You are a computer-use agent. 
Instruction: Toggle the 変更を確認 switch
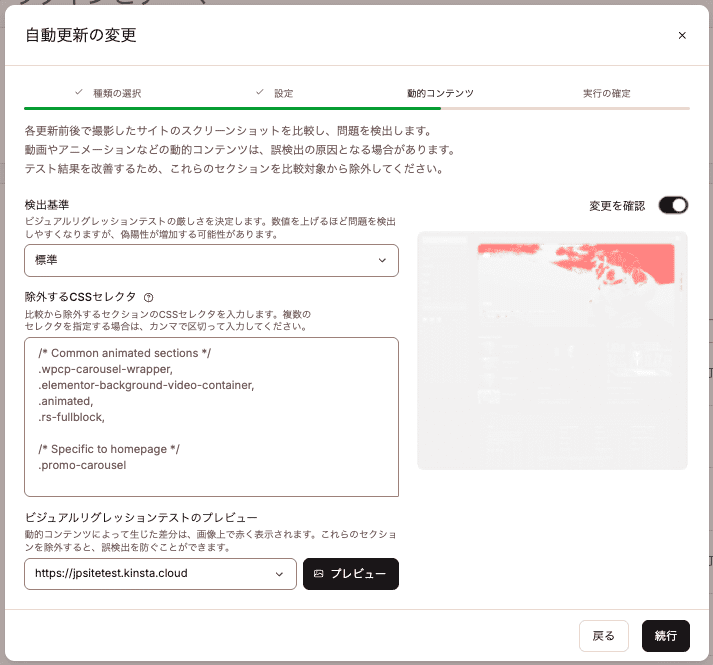(x=673, y=206)
